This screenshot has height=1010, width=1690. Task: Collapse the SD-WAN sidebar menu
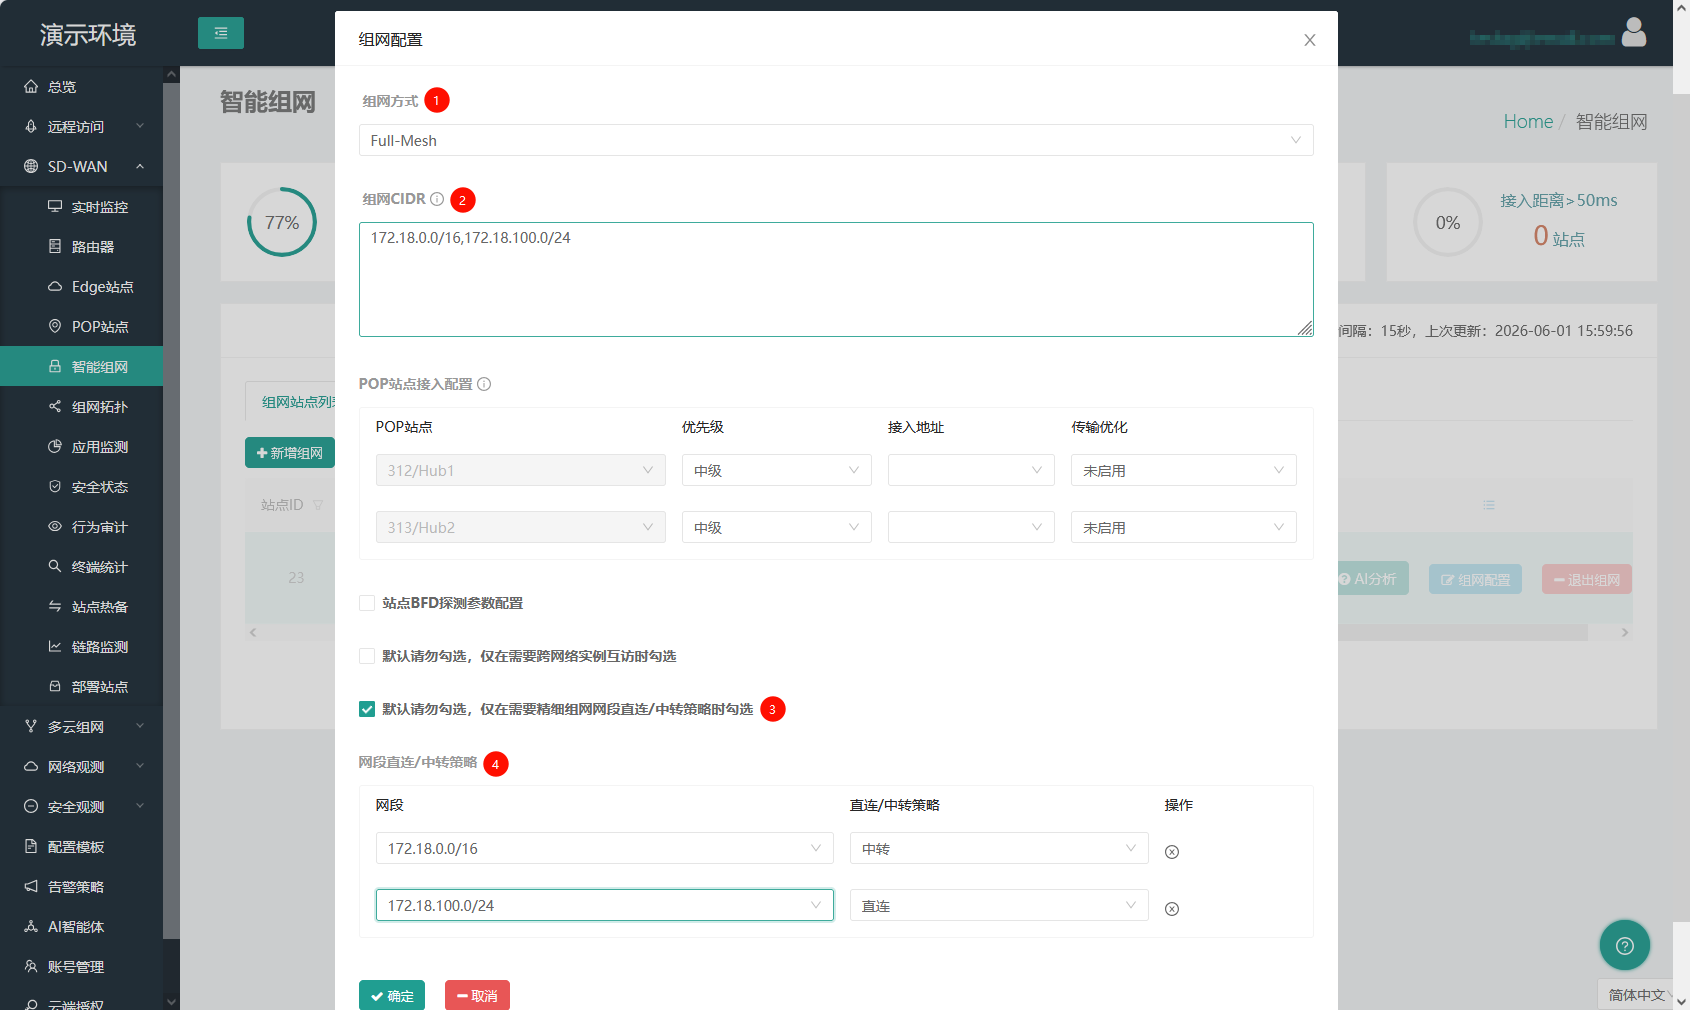pos(81,167)
